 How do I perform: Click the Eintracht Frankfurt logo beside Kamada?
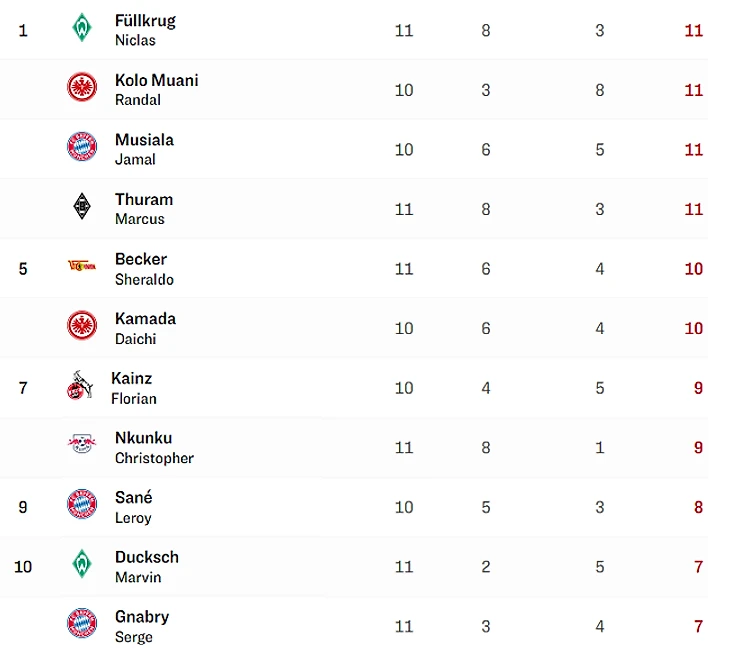click(x=81, y=326)
